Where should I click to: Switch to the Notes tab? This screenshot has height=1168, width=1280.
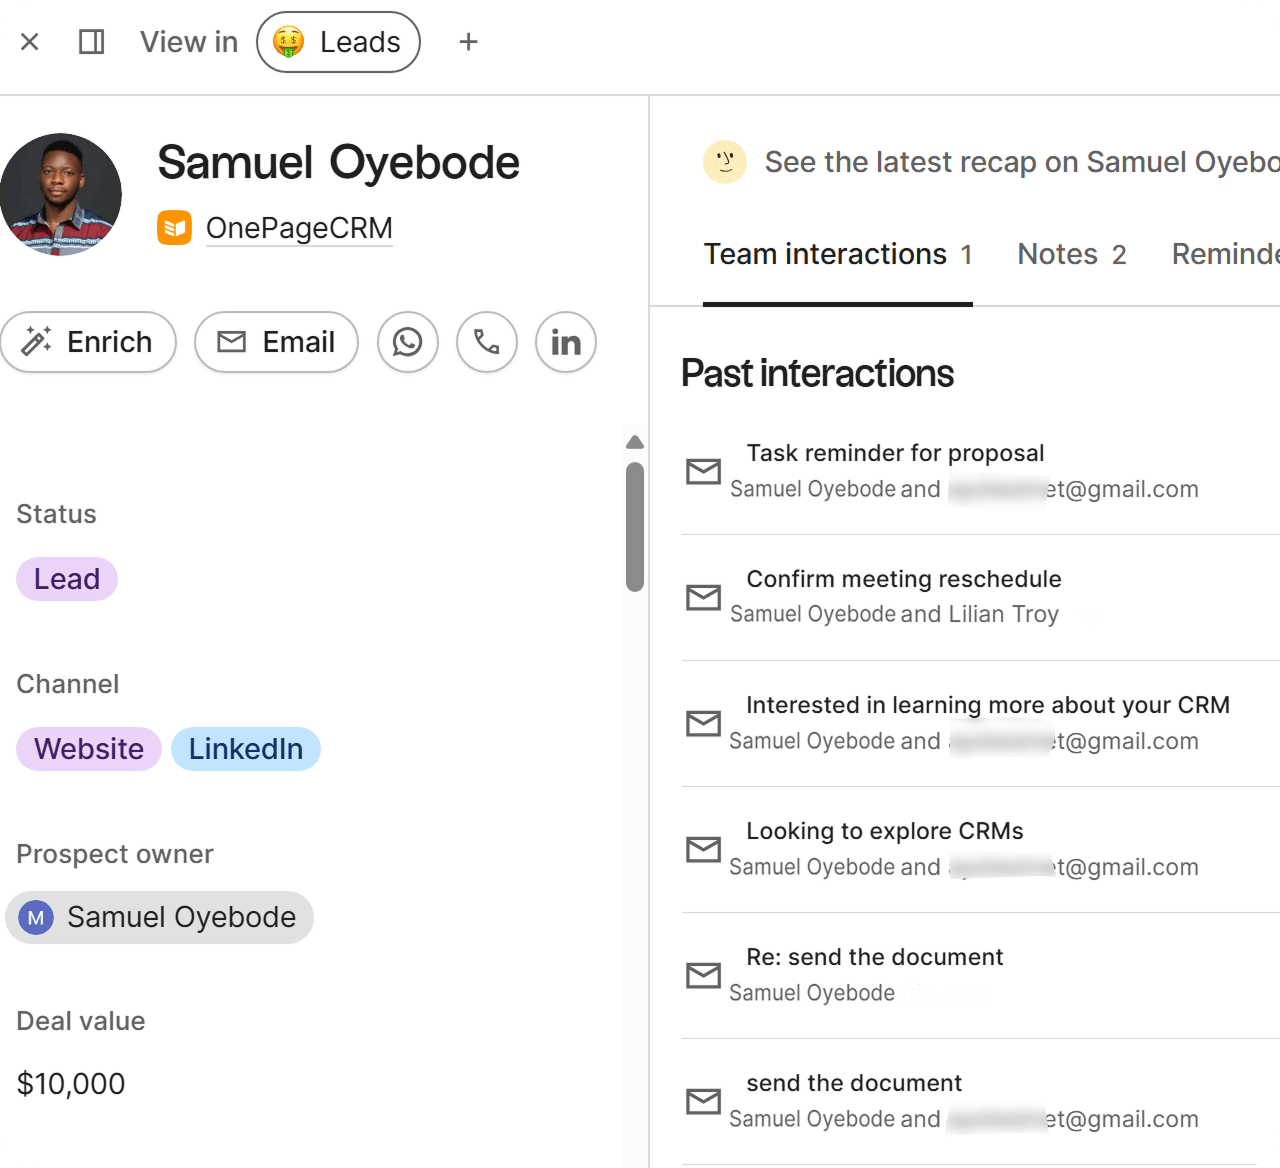click(1072, 254)
